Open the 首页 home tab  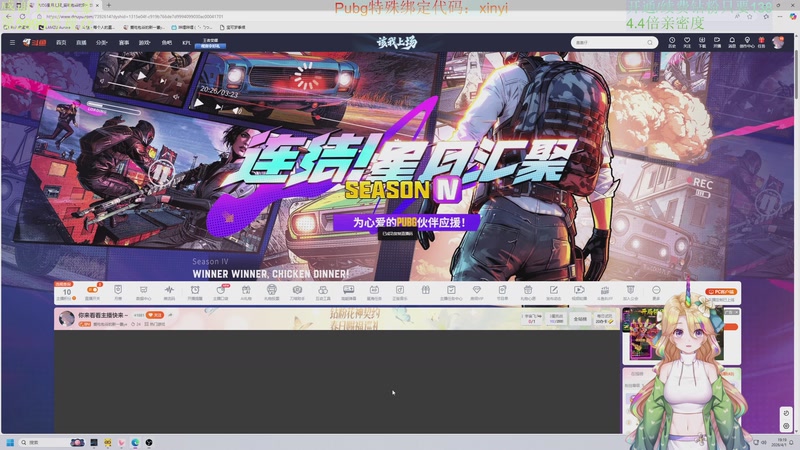[x=61, y=43]
